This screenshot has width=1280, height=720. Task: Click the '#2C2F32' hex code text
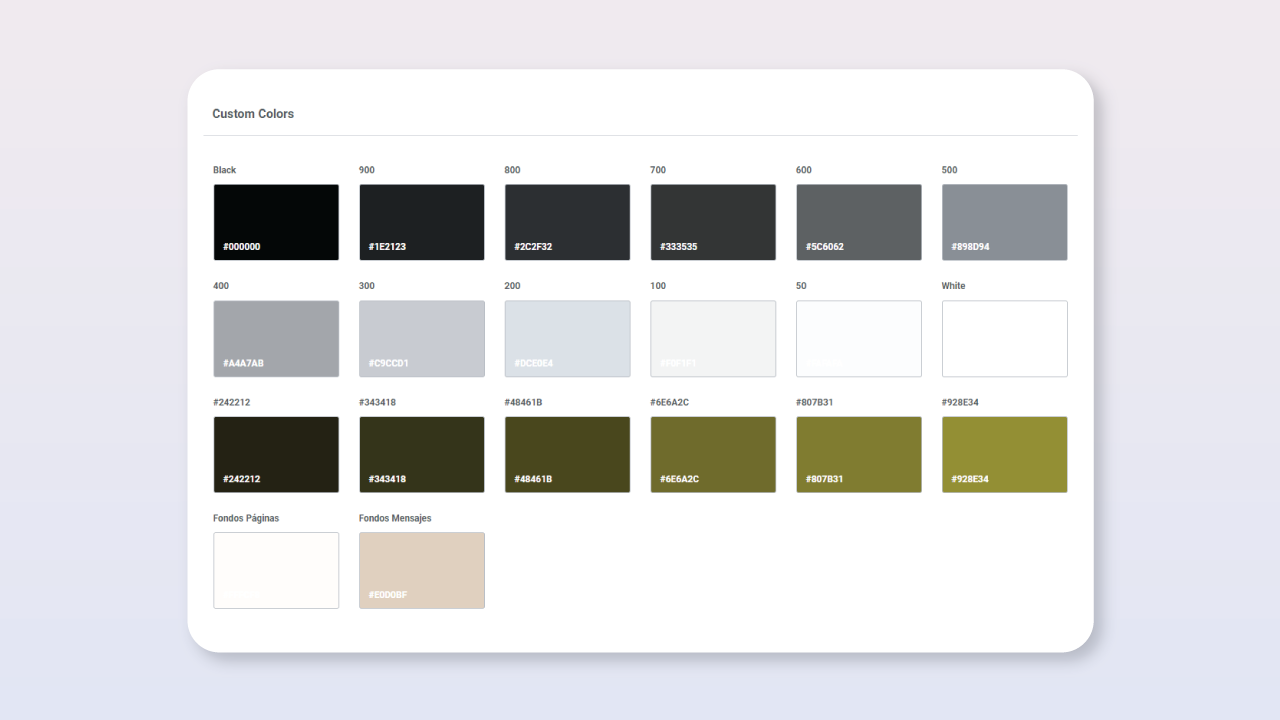533,247
